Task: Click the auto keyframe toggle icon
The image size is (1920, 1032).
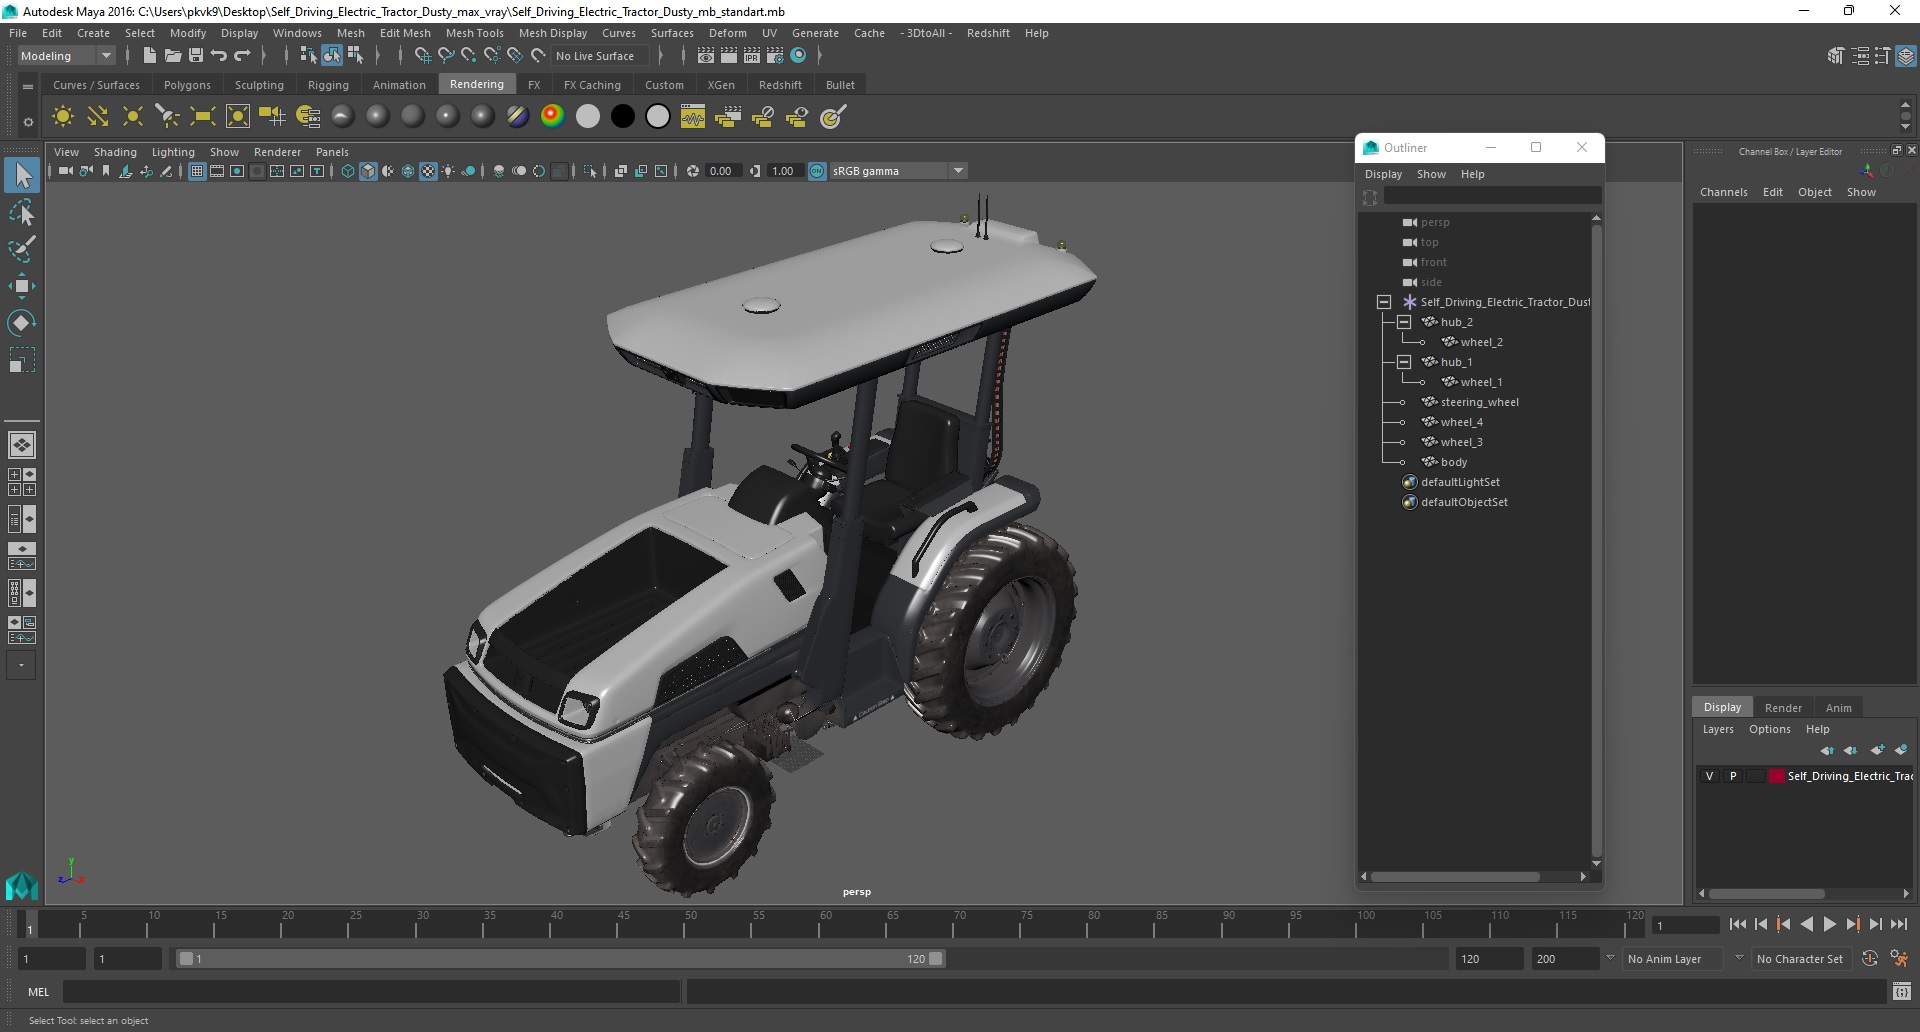Action: pyautogui.click(x=1870, y=958)
